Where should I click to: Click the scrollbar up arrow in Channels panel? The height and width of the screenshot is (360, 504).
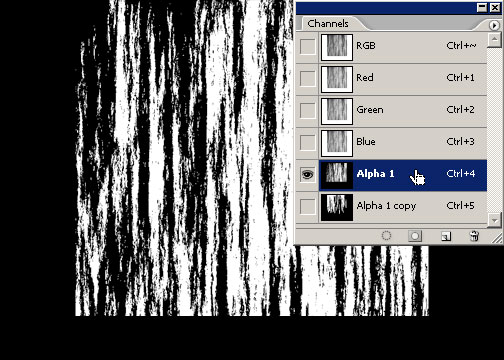494,40
